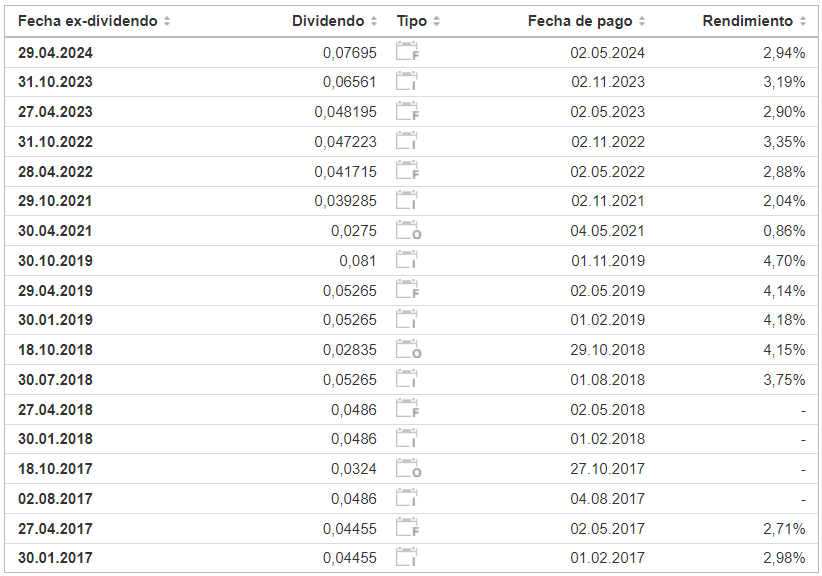Click the type icon for ex-dividend 18.10.2017

click(407, 469)
